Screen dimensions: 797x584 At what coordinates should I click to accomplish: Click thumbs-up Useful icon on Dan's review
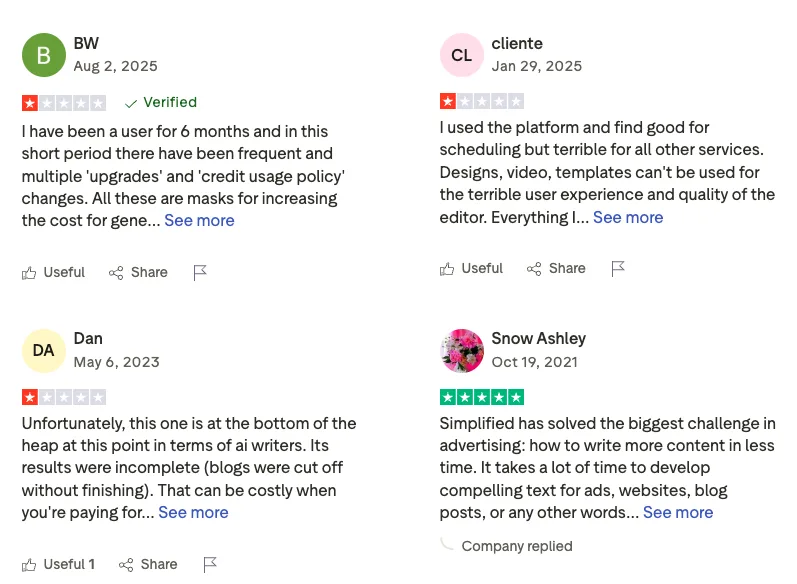(x=29, y=565)
